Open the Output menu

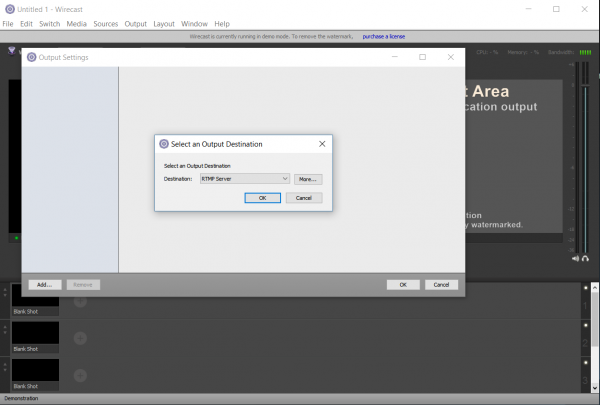click(135, 24)
